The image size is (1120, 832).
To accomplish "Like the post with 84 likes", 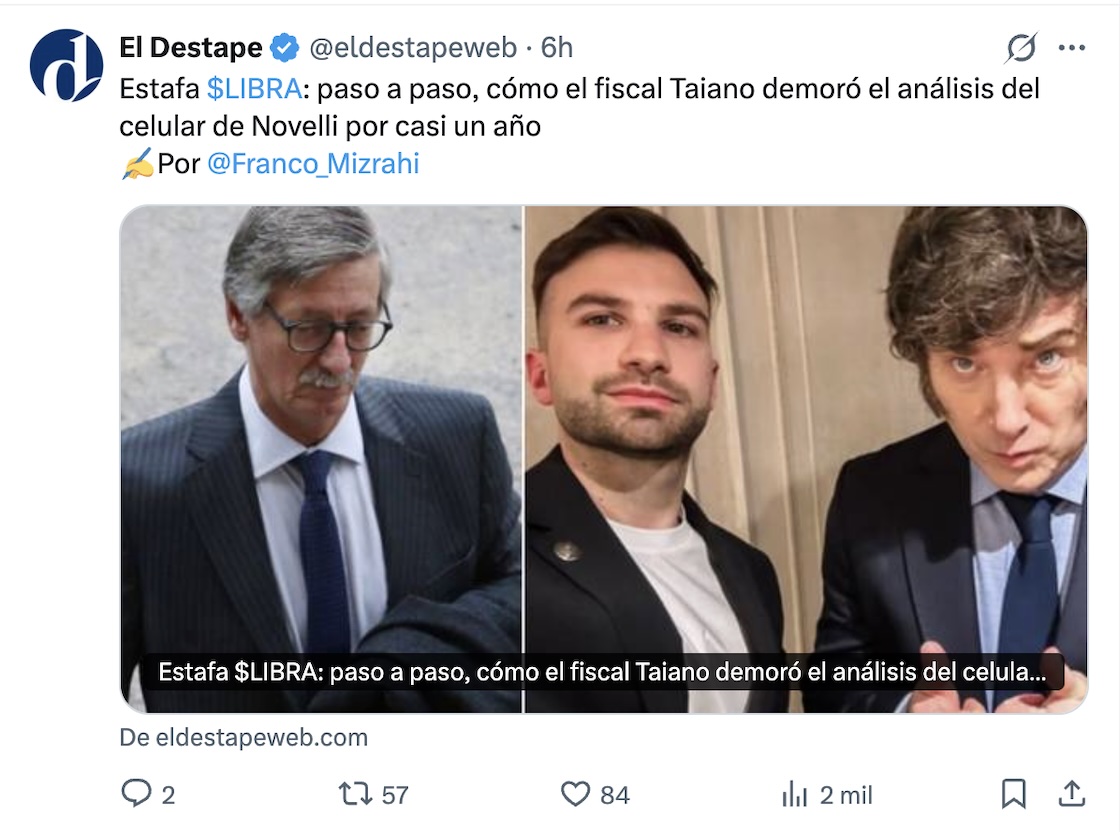I will click(x=576, y=794).
